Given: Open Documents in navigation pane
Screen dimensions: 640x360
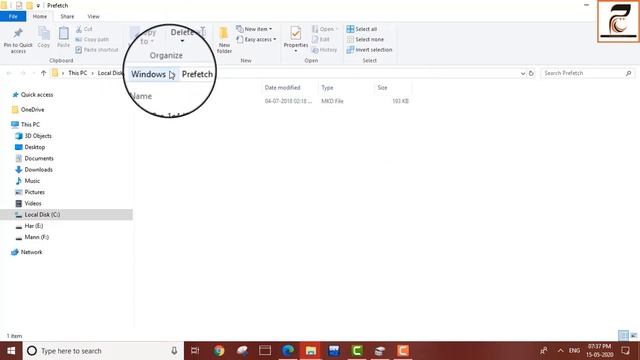Looking at the screenshot, I should click(39, 158).
